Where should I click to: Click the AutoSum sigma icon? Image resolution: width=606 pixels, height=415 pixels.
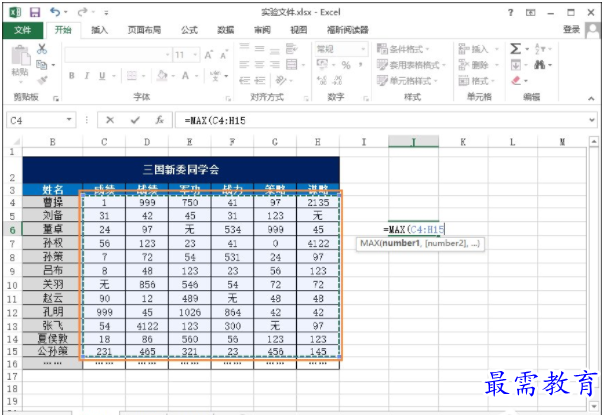pyautogui.click(x=515, y=49)
